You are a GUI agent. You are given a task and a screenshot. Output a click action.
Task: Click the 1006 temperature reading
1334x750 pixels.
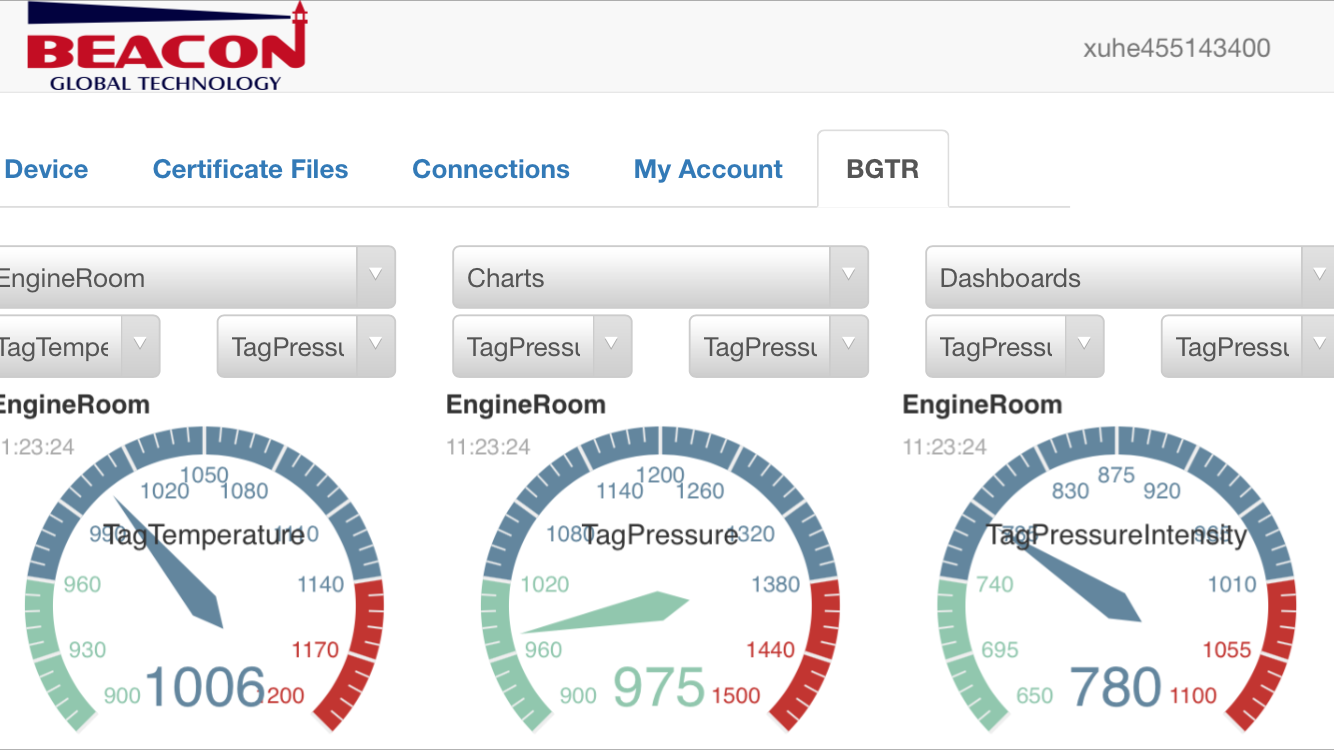[x=205, y=688]
